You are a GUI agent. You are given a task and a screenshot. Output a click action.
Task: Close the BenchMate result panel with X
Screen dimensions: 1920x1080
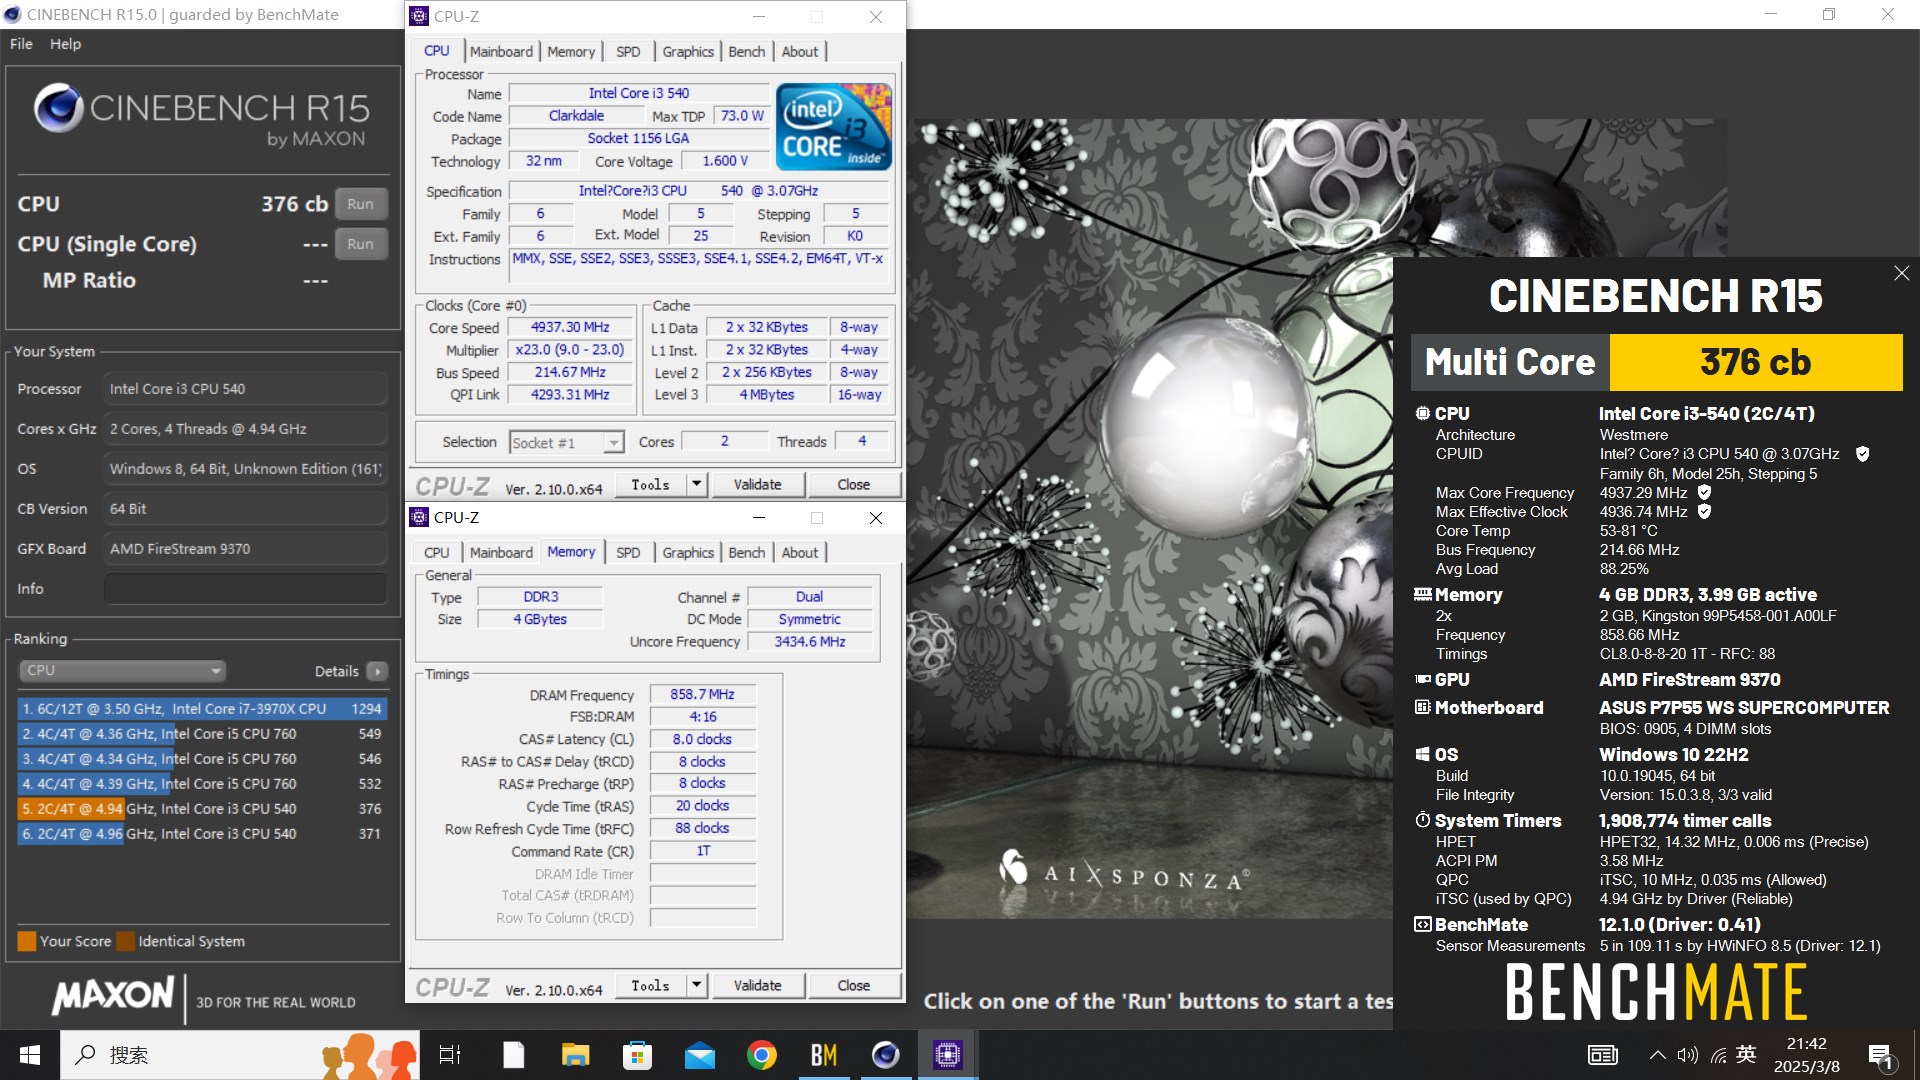[x=1901, y=273]
